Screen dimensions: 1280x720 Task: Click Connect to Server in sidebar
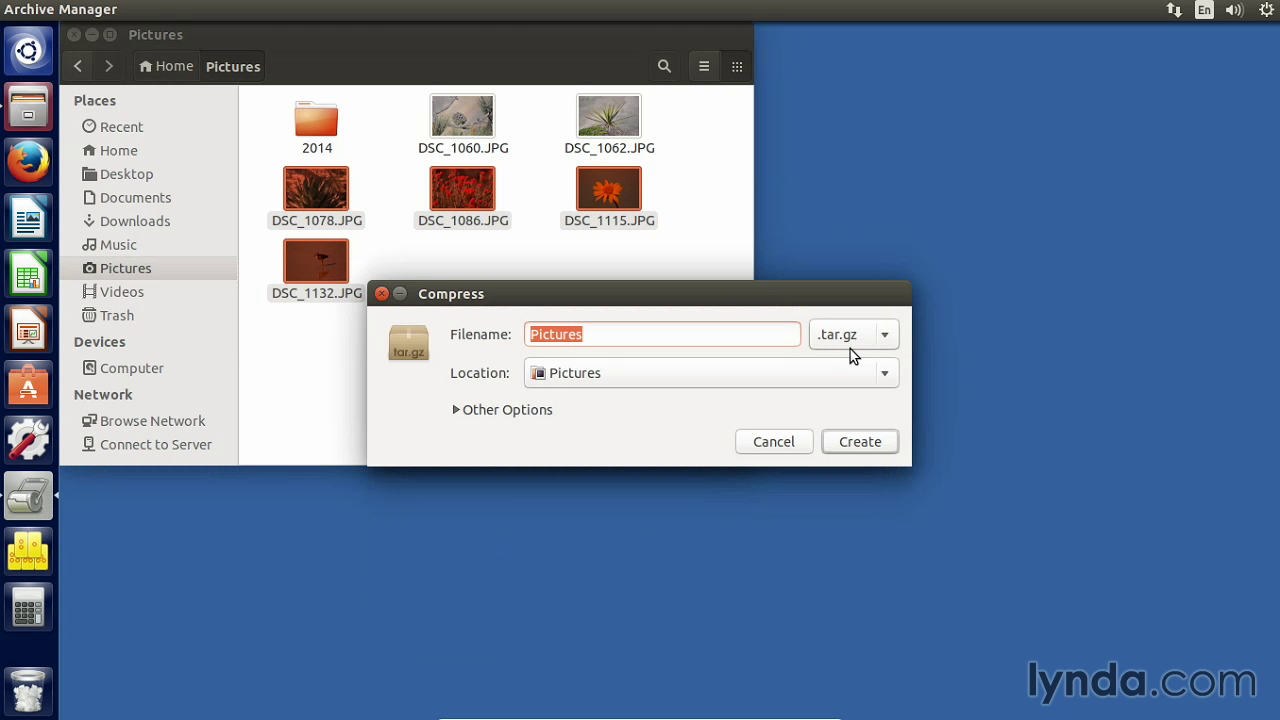click(x=148, y=444)
